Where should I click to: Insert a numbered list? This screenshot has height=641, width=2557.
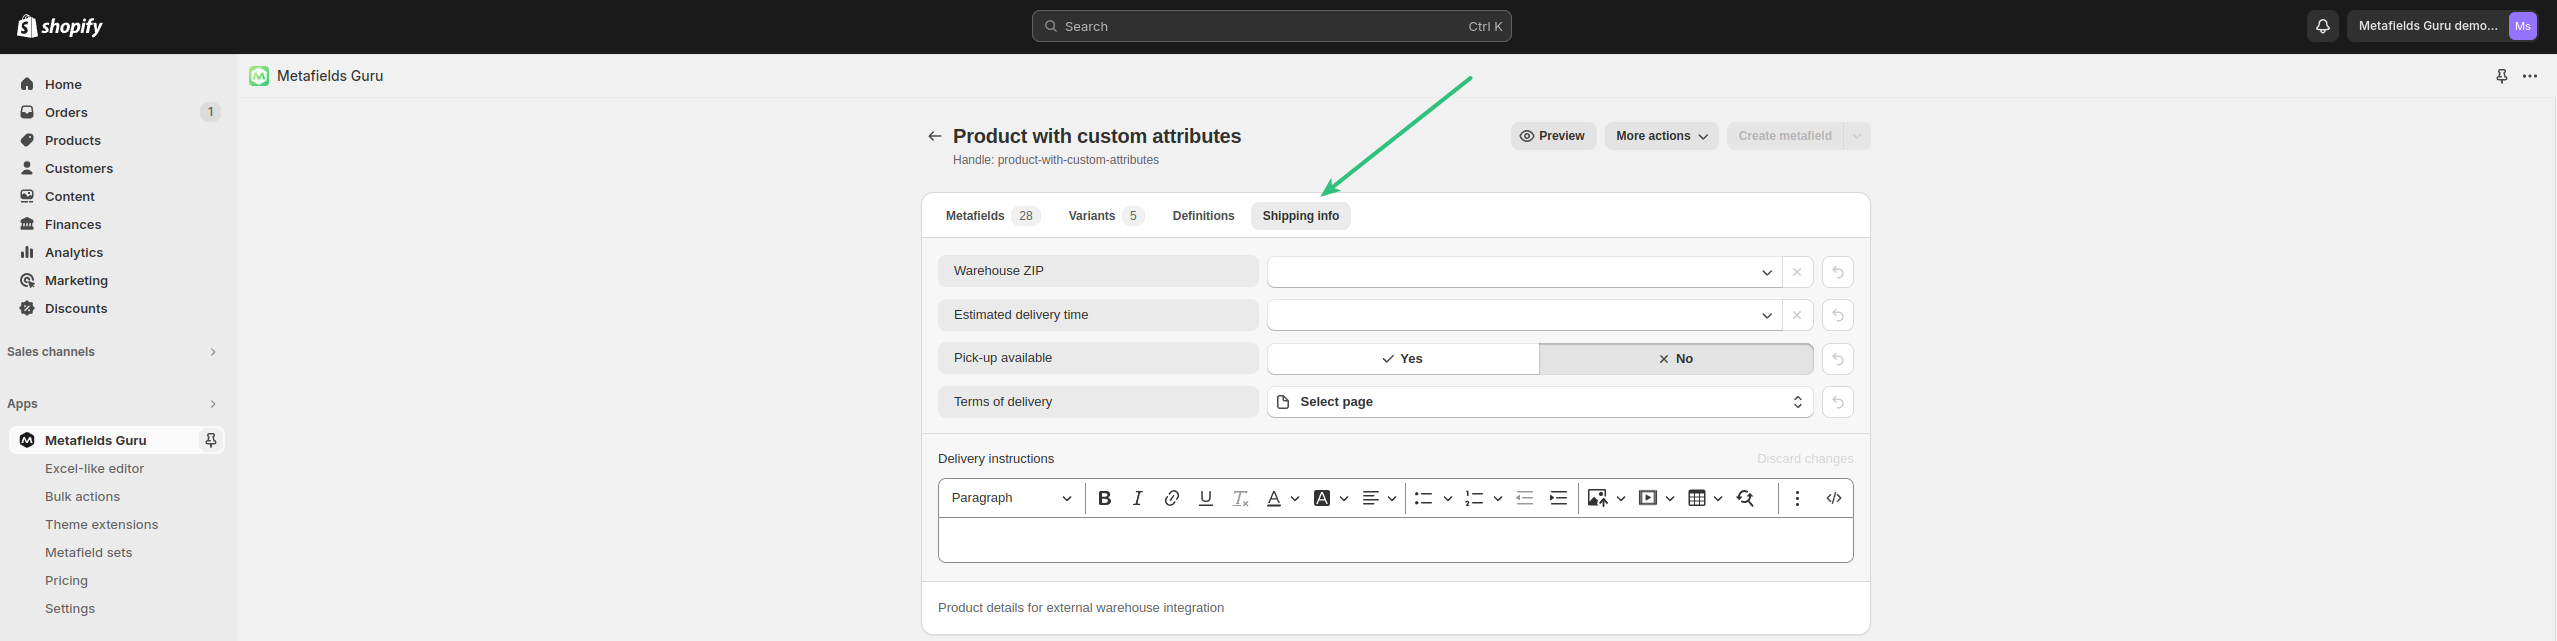1473,498
